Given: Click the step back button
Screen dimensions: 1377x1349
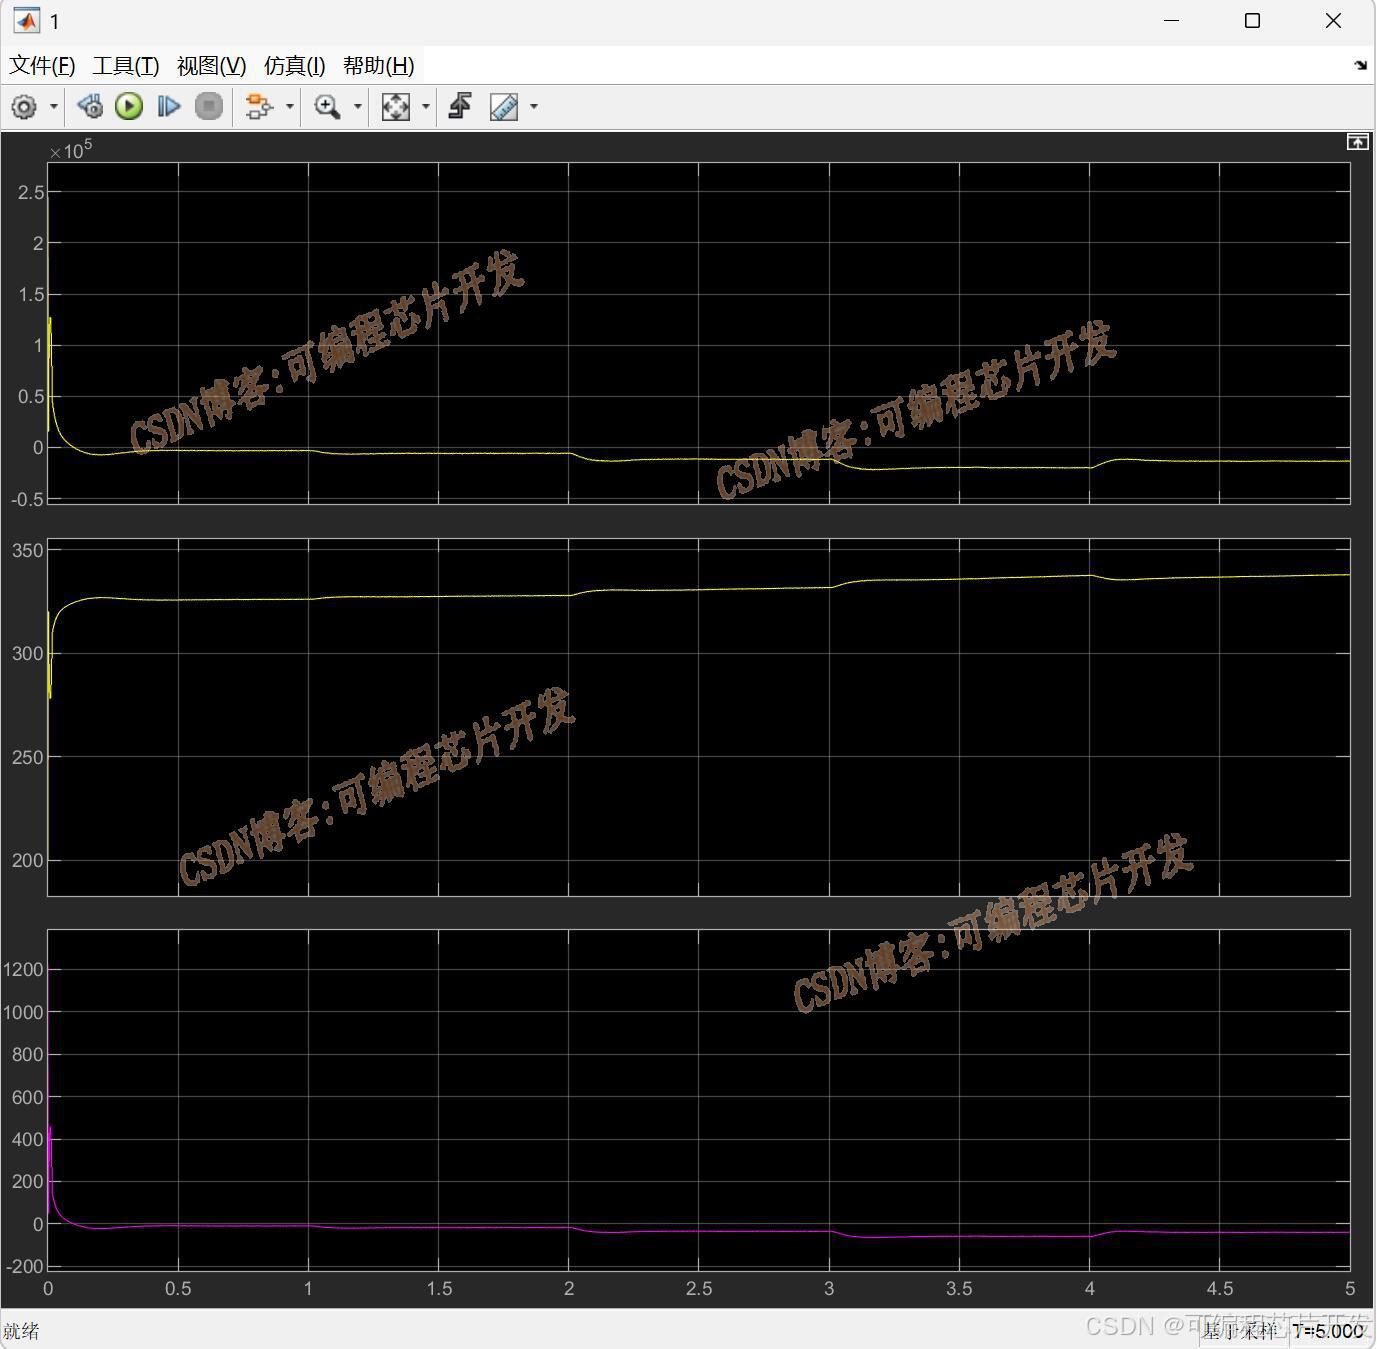Looking at the screenshot, I should click(90, 106).
